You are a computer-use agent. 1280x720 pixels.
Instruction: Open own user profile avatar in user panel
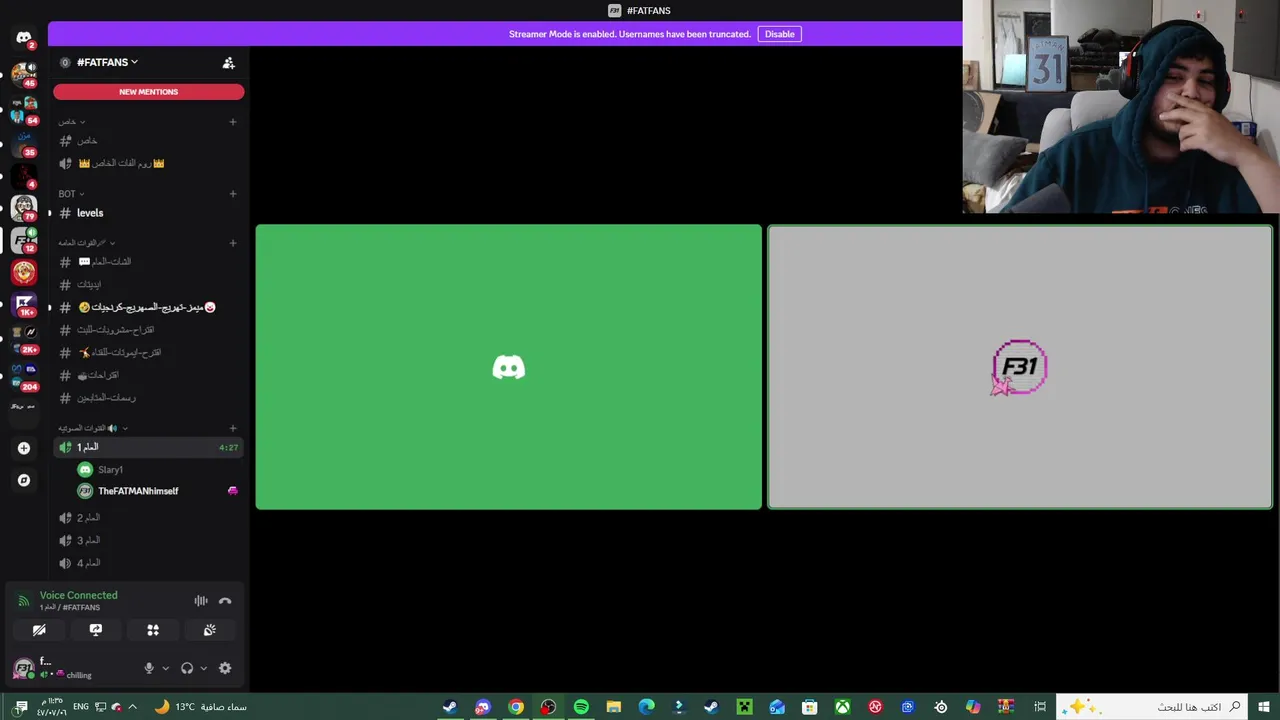(x=23, y=668)
